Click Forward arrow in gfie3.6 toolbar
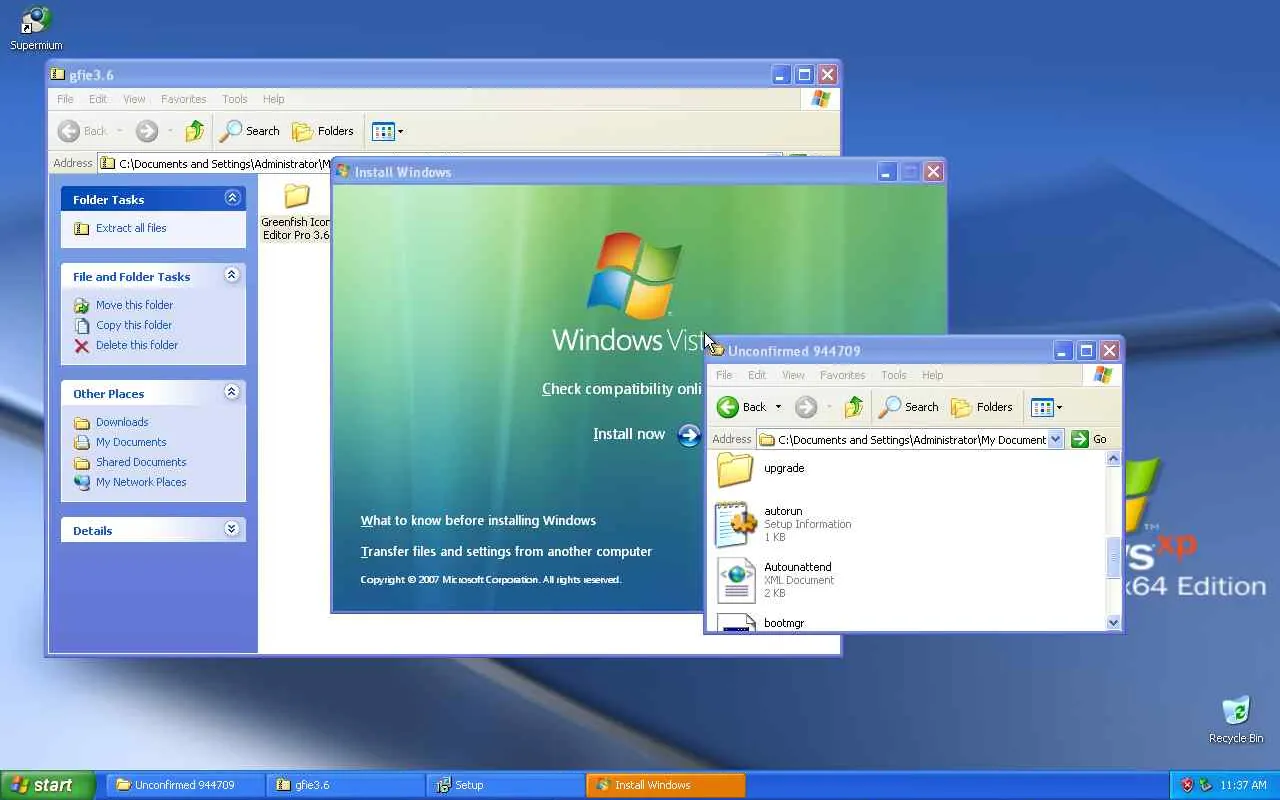This screenshot has width=1280, height=800. [x=147, y=131]
